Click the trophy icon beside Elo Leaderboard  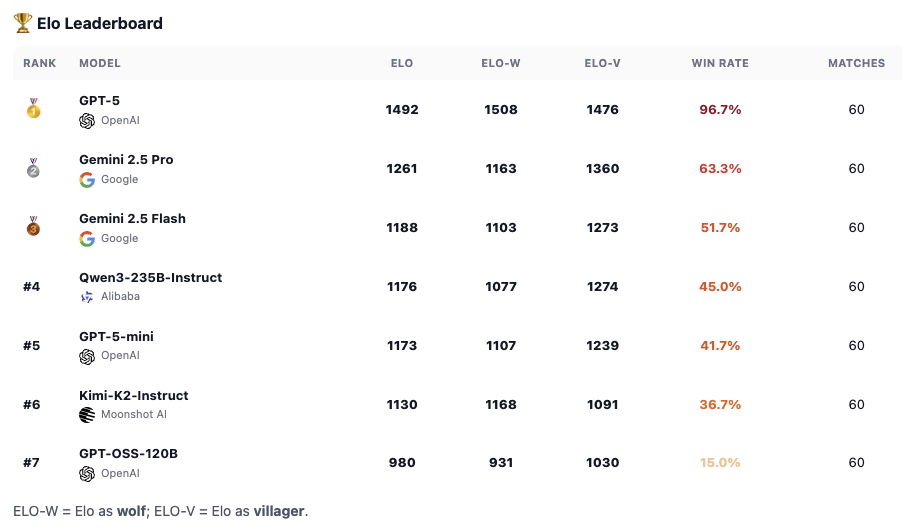(22, 23)
